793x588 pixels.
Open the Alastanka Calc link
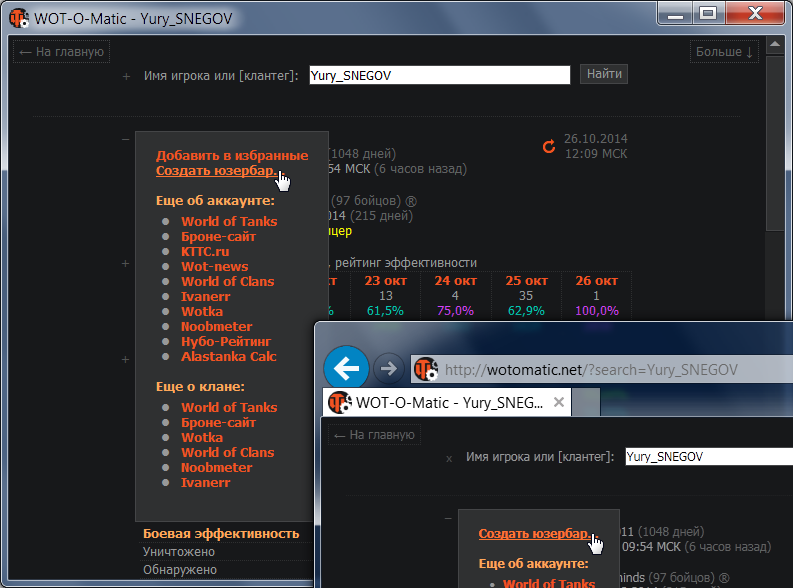pyautogui.click(x=229, y=356)
